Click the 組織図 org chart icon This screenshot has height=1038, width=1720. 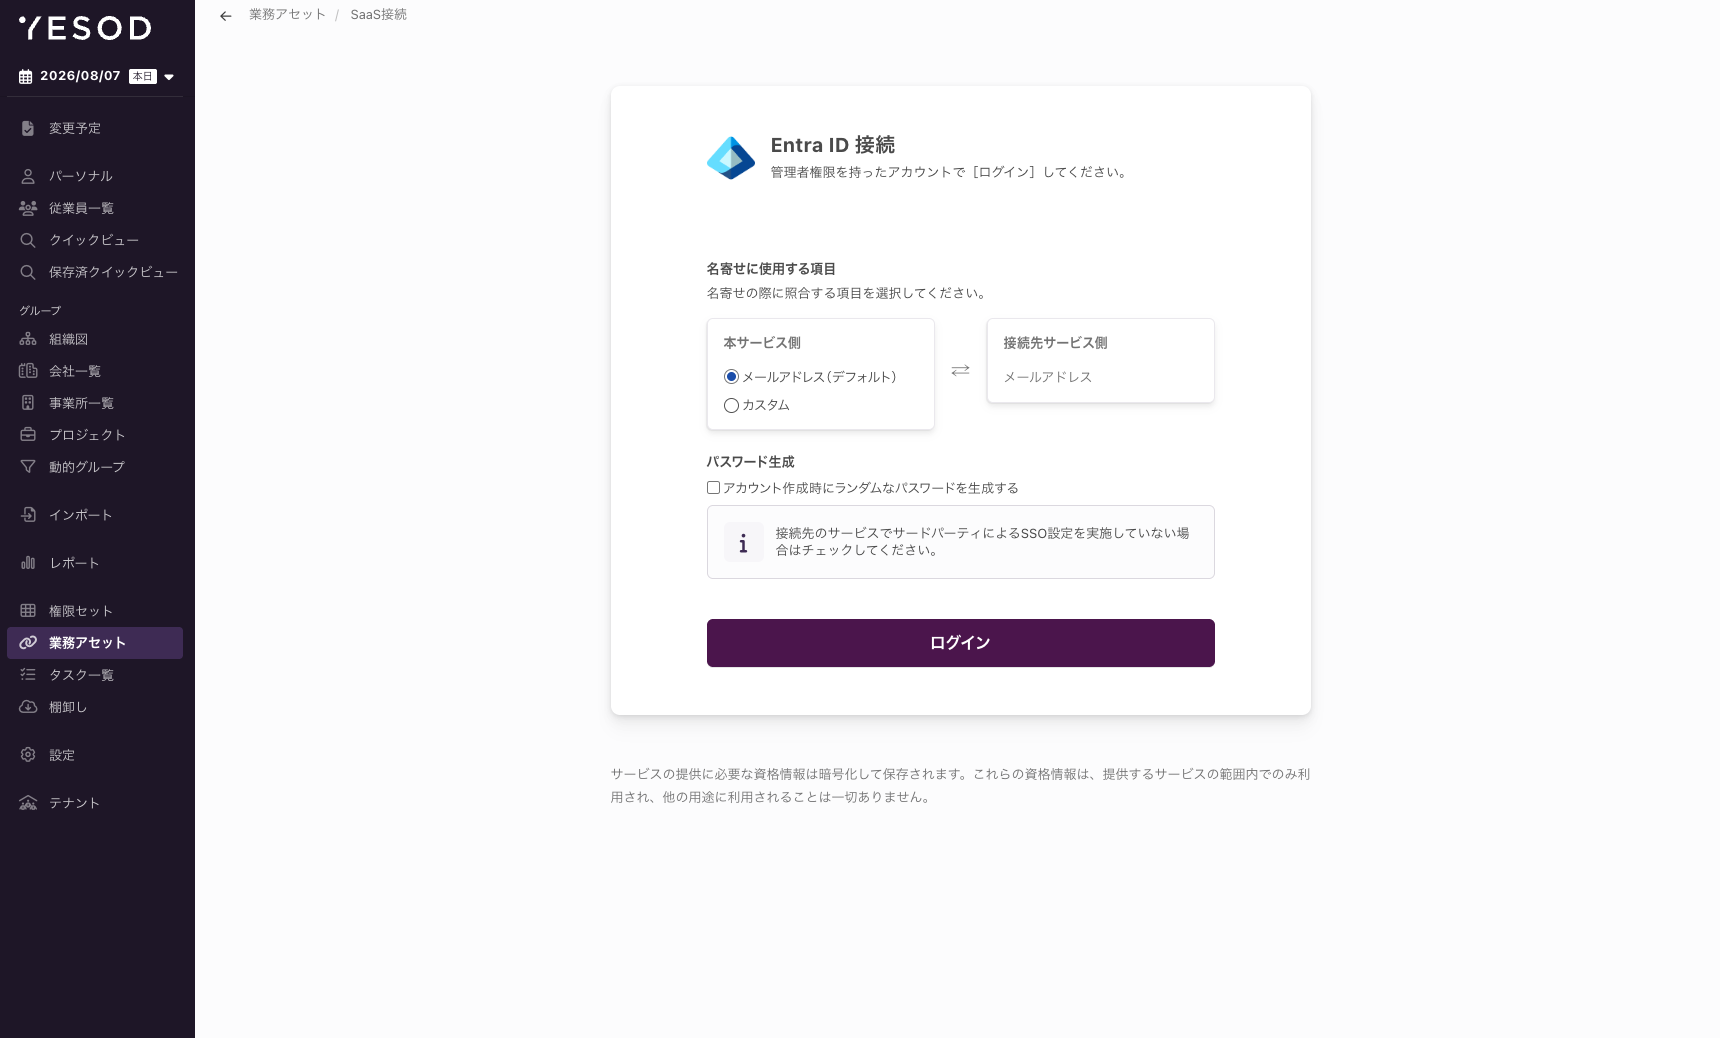click(x=28, y=339)
